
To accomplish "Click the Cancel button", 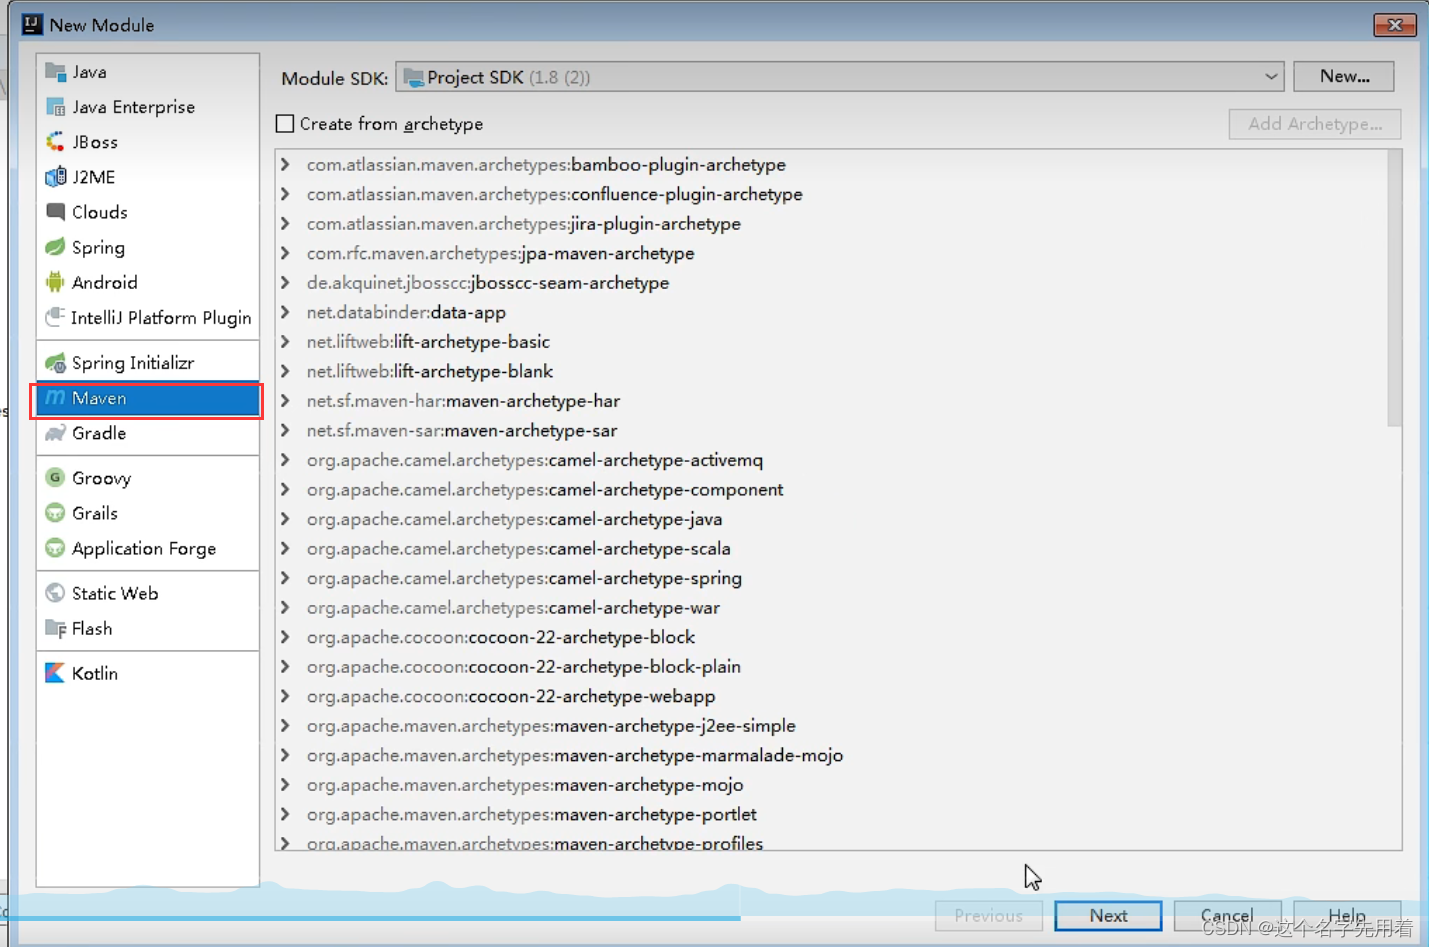I will click(x=1227, y=915).
